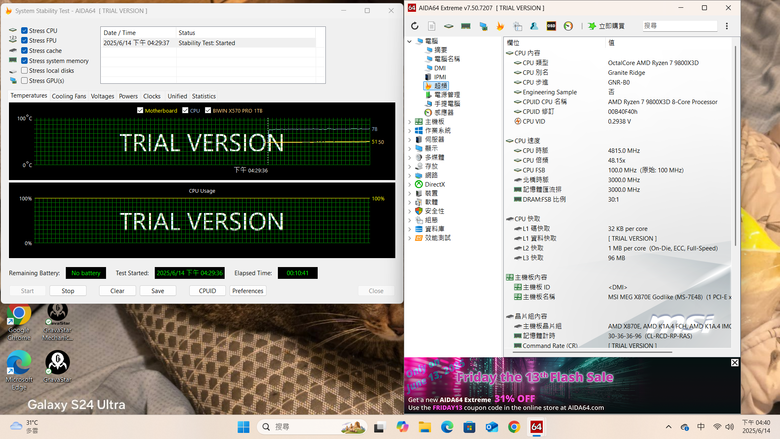Click the memory module icon in AIDA64 toolbar

pyautogui.click(x=466, y=26)
